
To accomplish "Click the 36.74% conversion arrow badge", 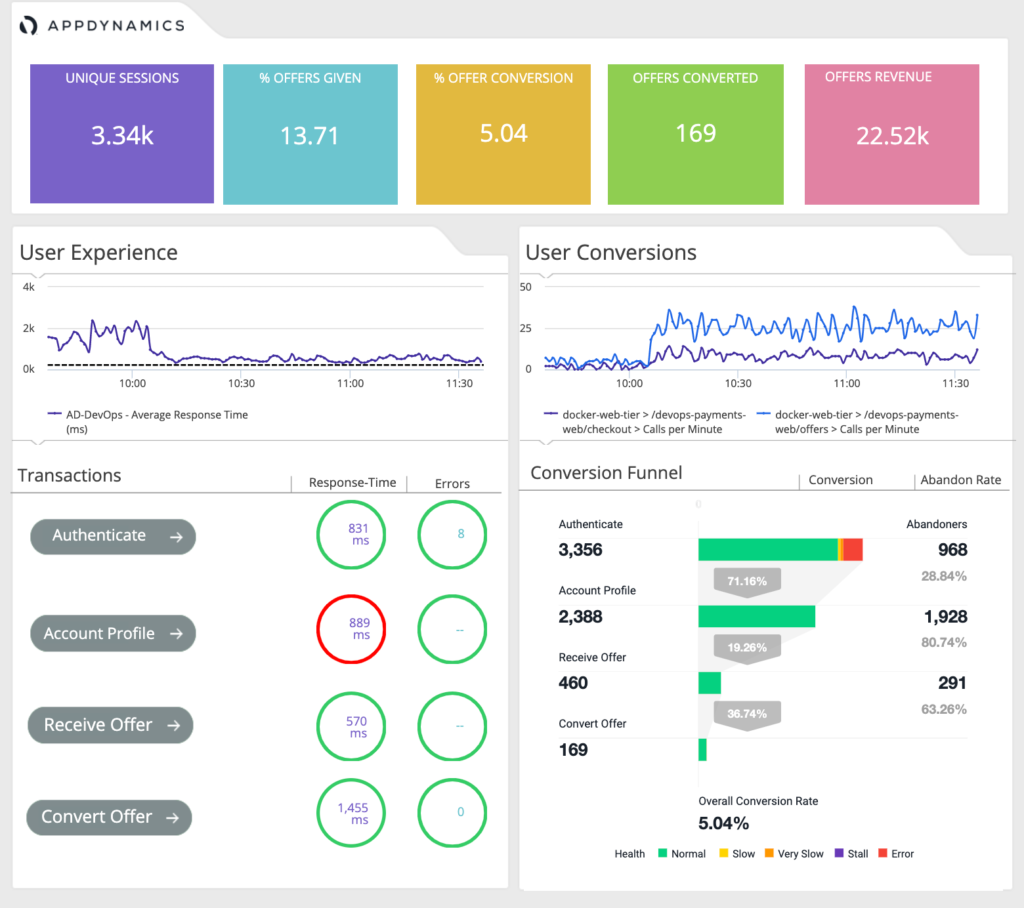I will click(x=747, y=714).
